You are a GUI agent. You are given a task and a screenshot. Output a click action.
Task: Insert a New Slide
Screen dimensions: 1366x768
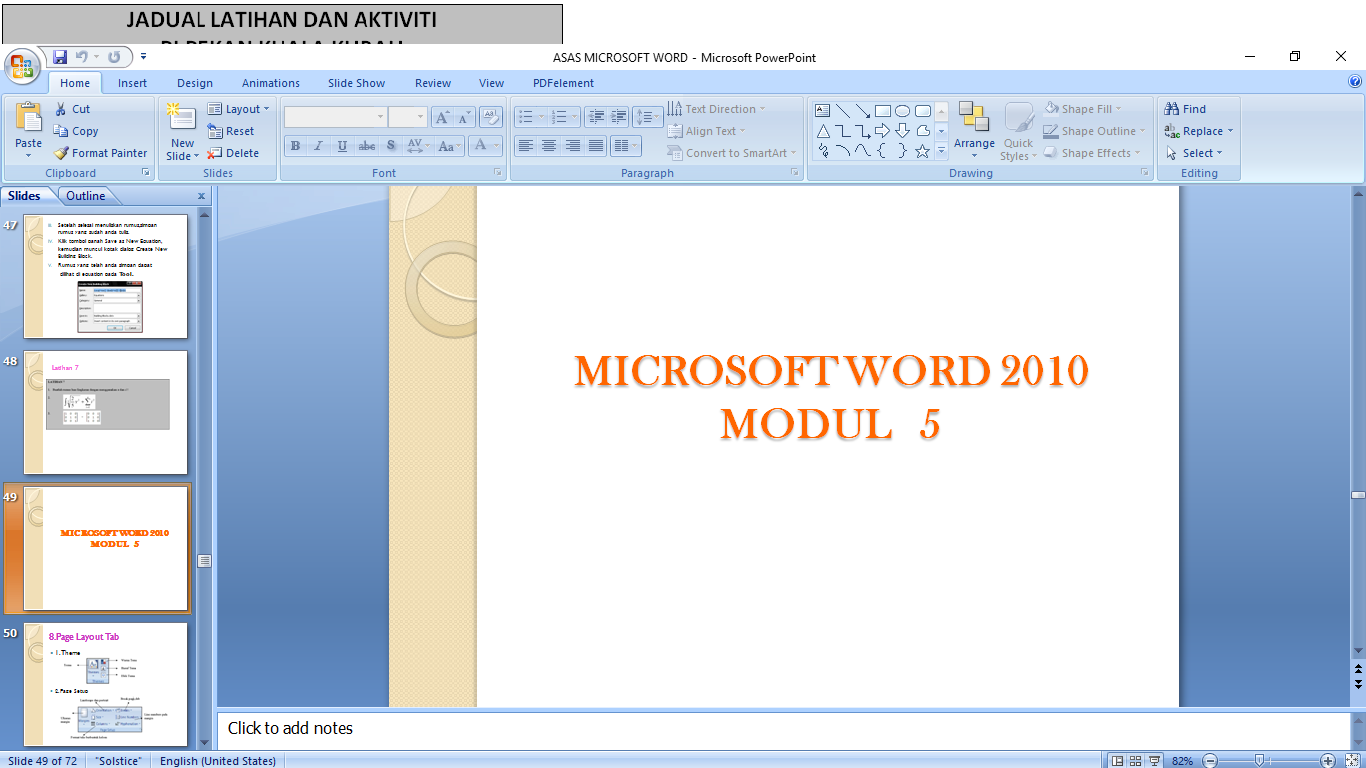[182, 131]
